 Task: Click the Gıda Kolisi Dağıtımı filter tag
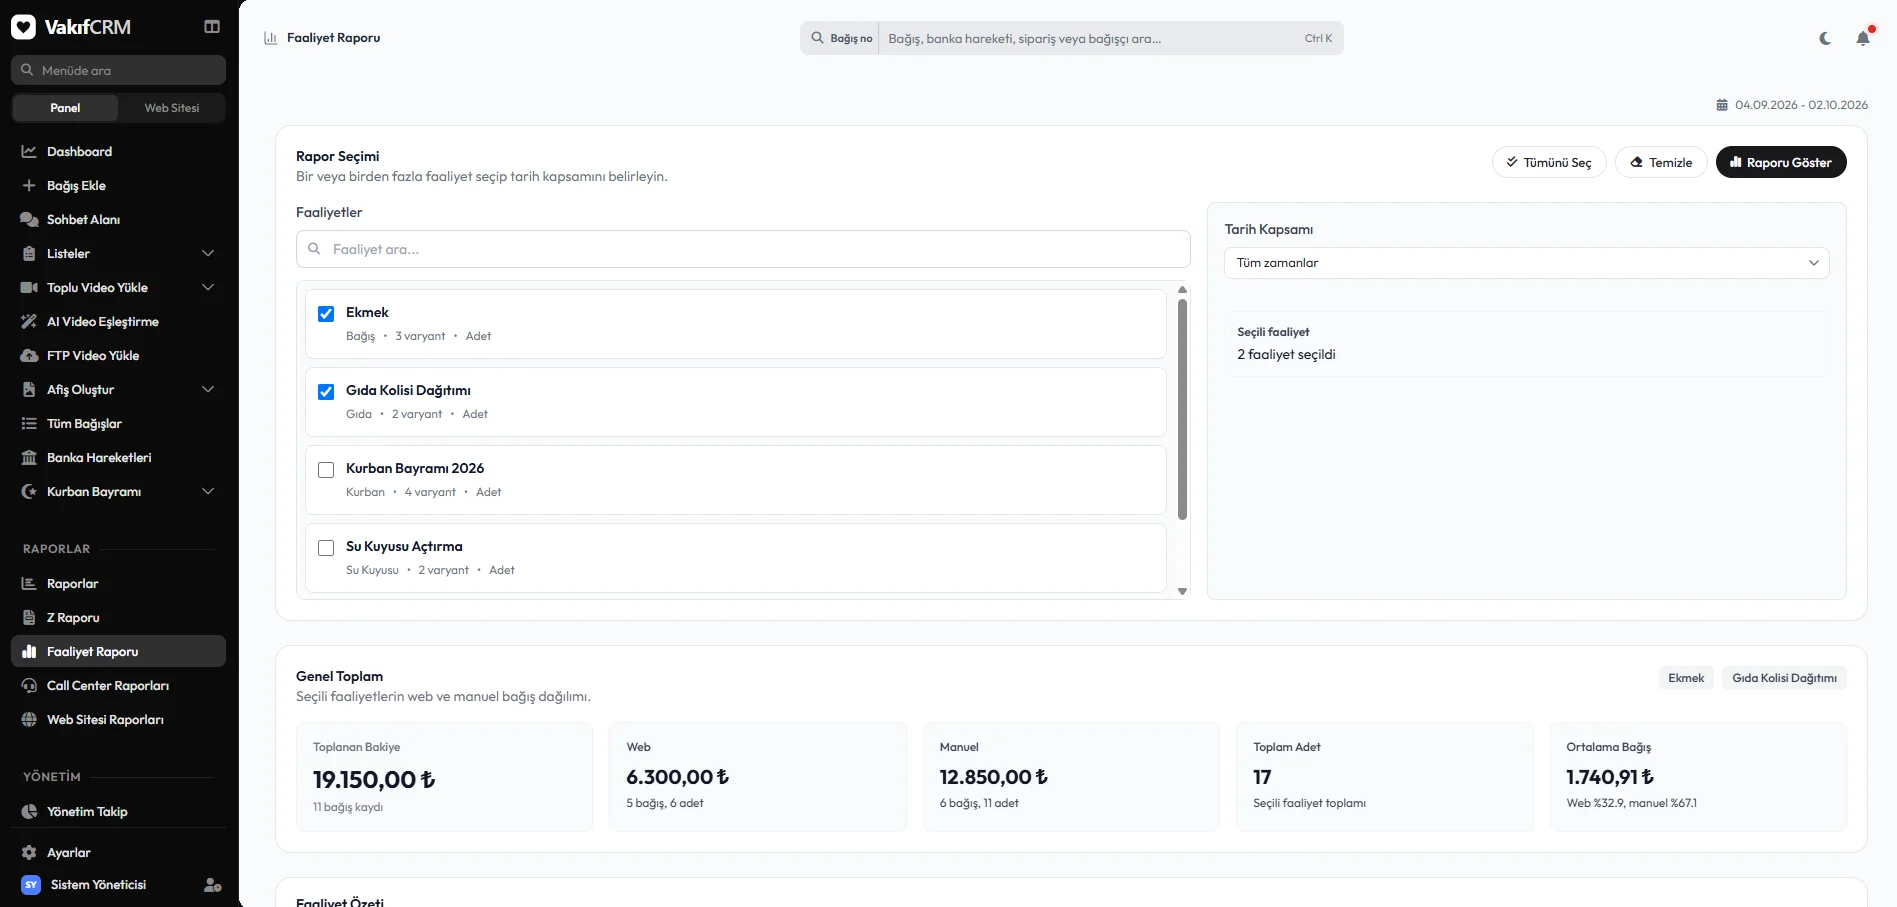tap(1784, 678)
